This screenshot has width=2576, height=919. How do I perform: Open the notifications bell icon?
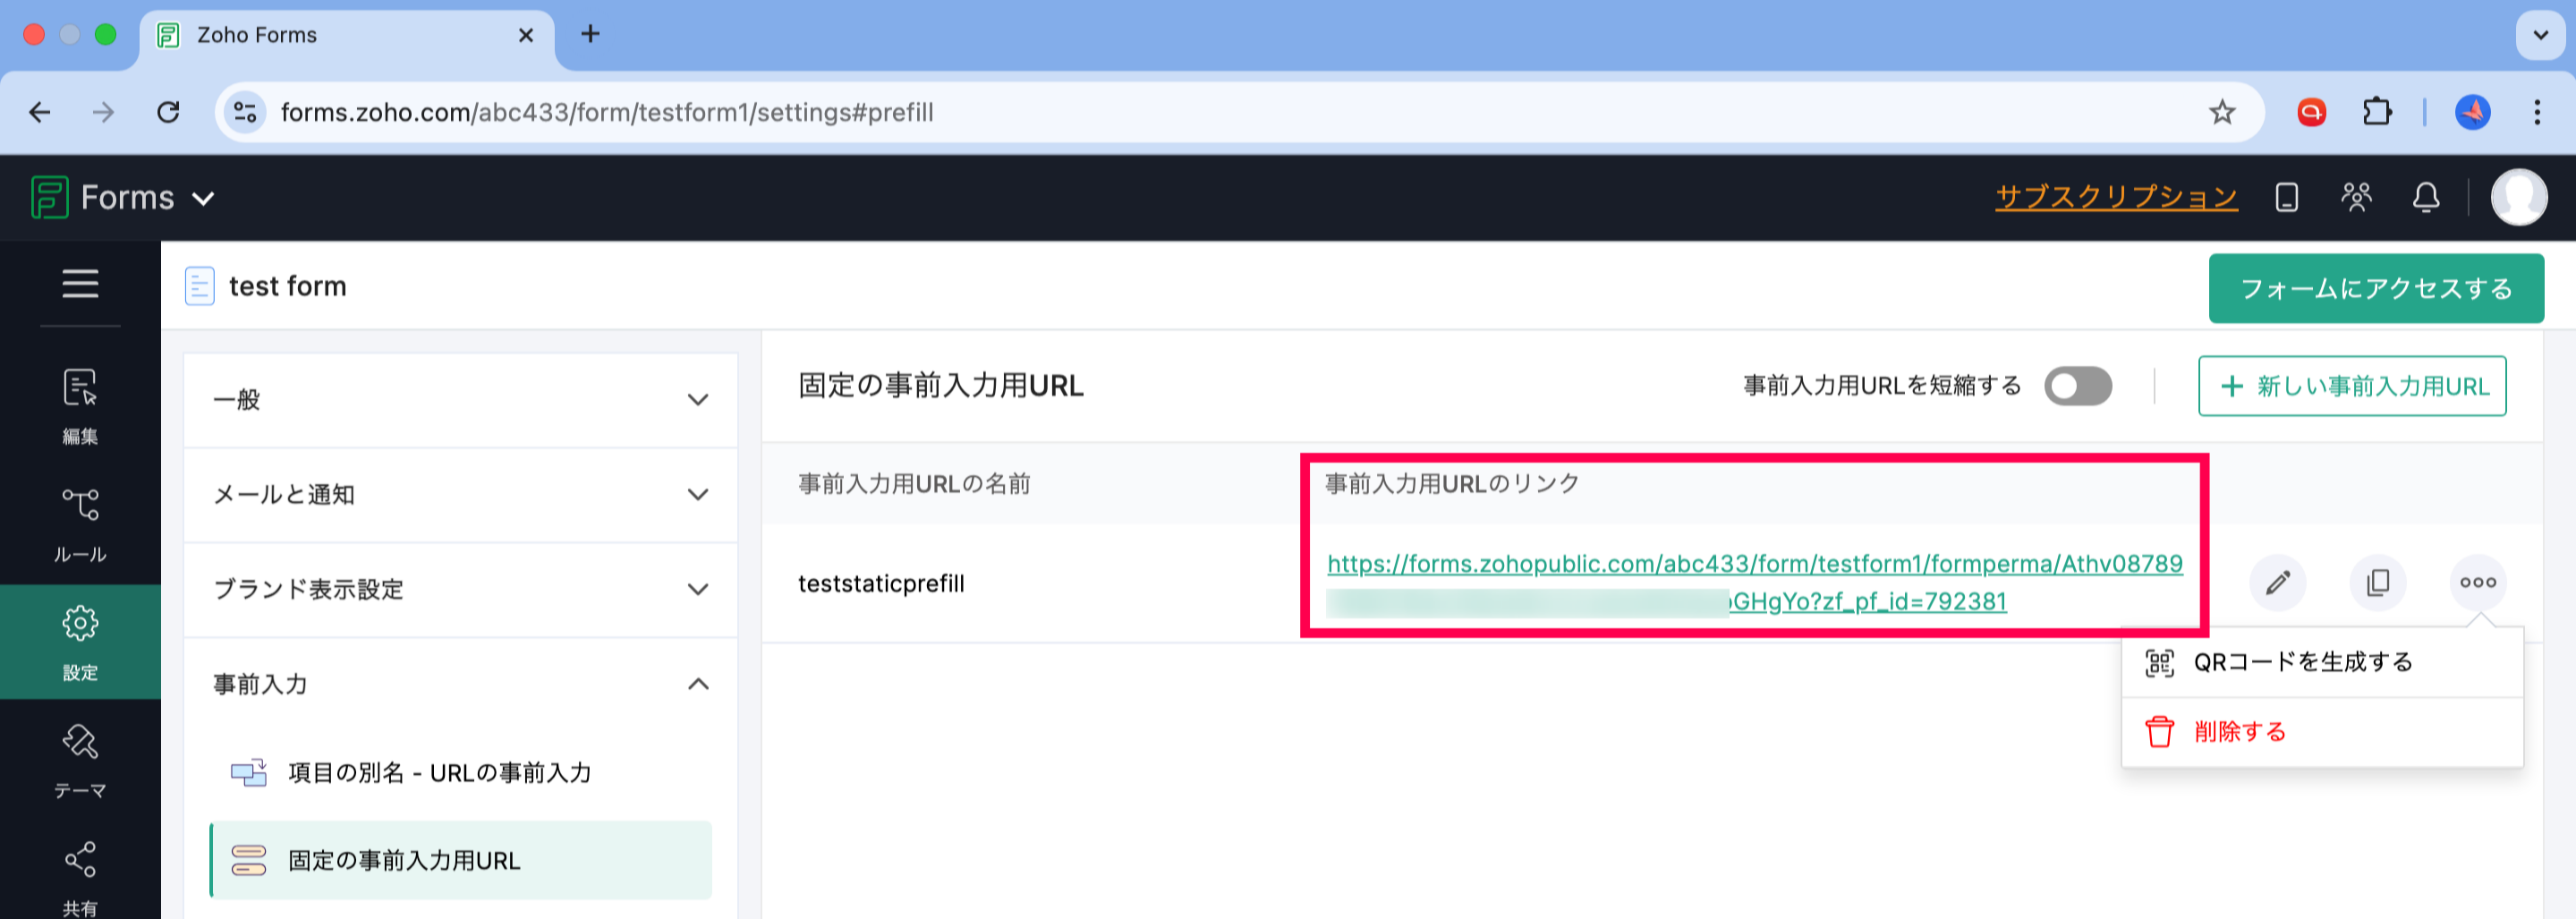pyautogui.click(x=2425, y=197)
